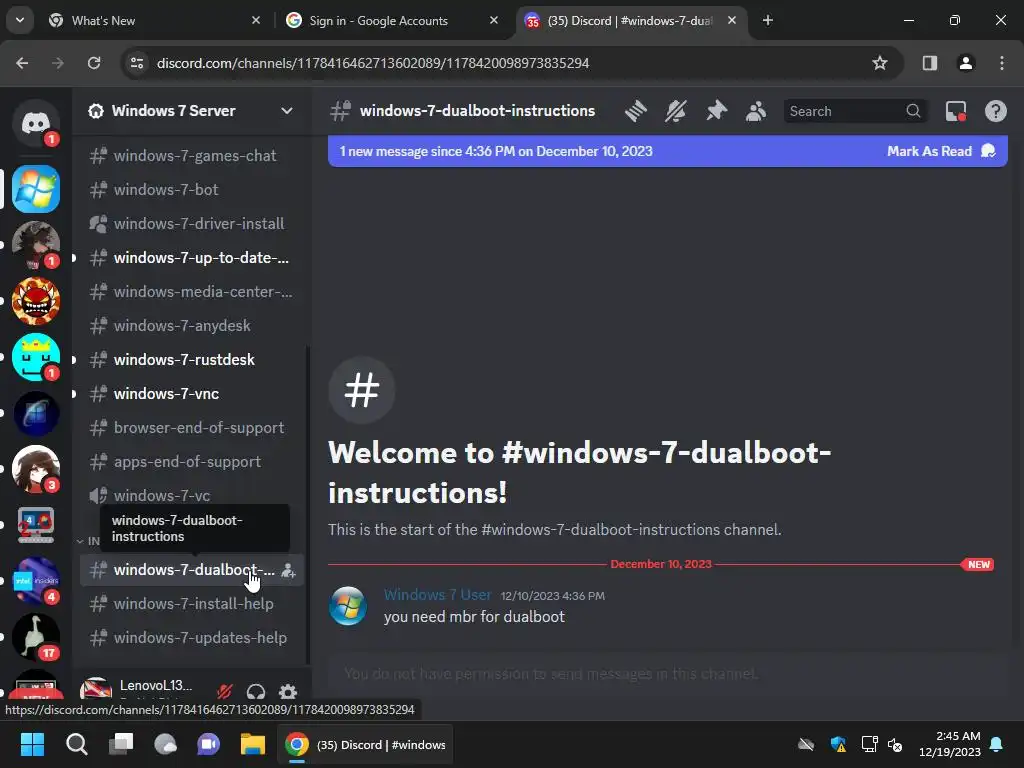Click the channel list scrollbar
1024x768 pixels.
pos(308,503)
